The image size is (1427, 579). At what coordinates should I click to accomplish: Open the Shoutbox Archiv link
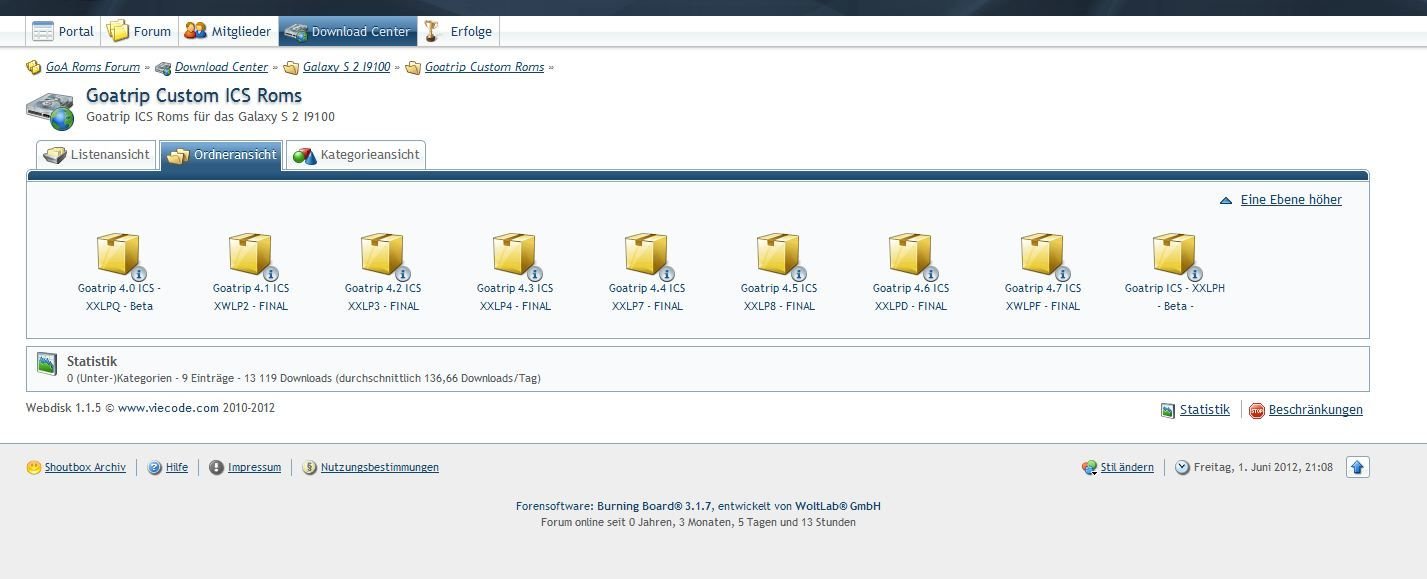point(85,467)
